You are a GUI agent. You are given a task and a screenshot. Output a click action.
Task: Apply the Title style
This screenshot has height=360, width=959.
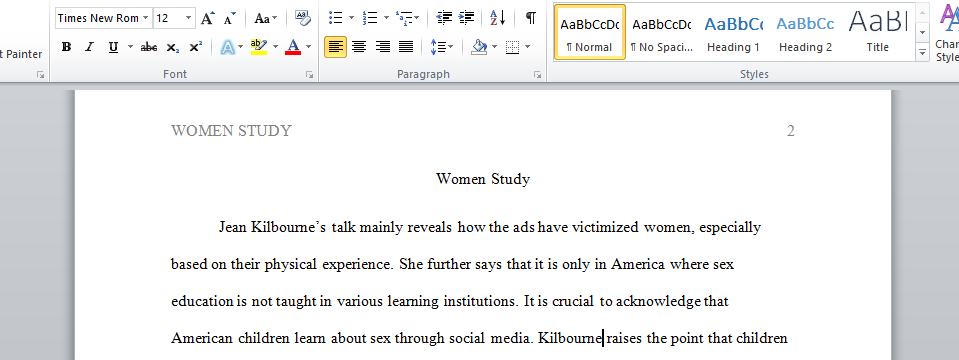[x=878, y=32]
